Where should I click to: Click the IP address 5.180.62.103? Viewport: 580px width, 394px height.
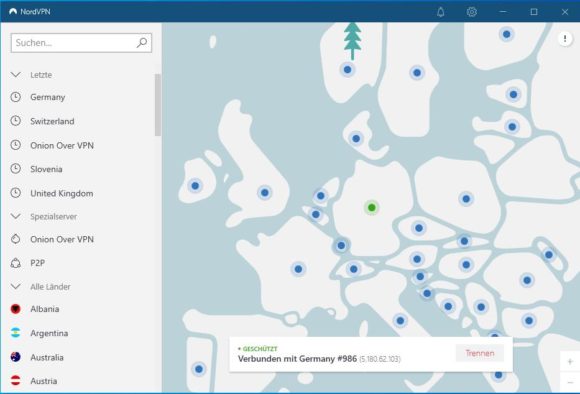pos(380,359)
